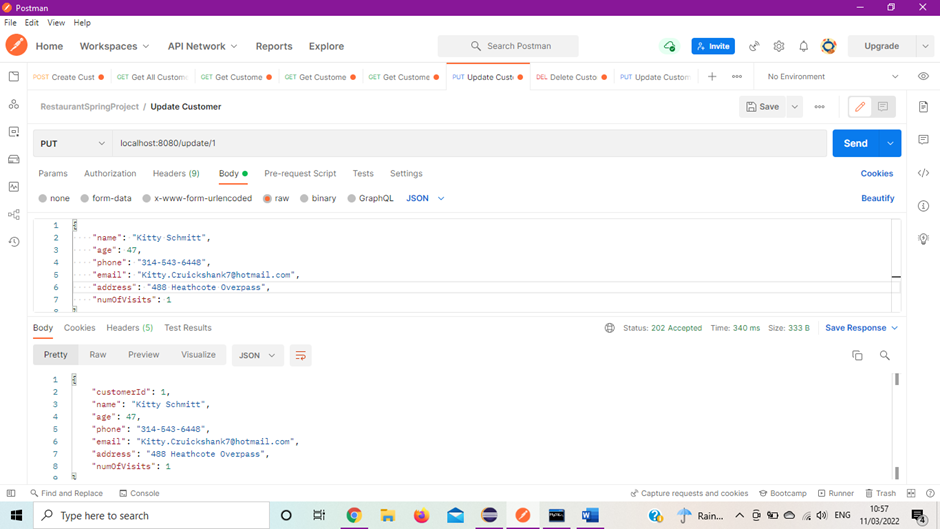Open the response JSON format dropdown
Screen dimensions: 940x529
(257, 356)
